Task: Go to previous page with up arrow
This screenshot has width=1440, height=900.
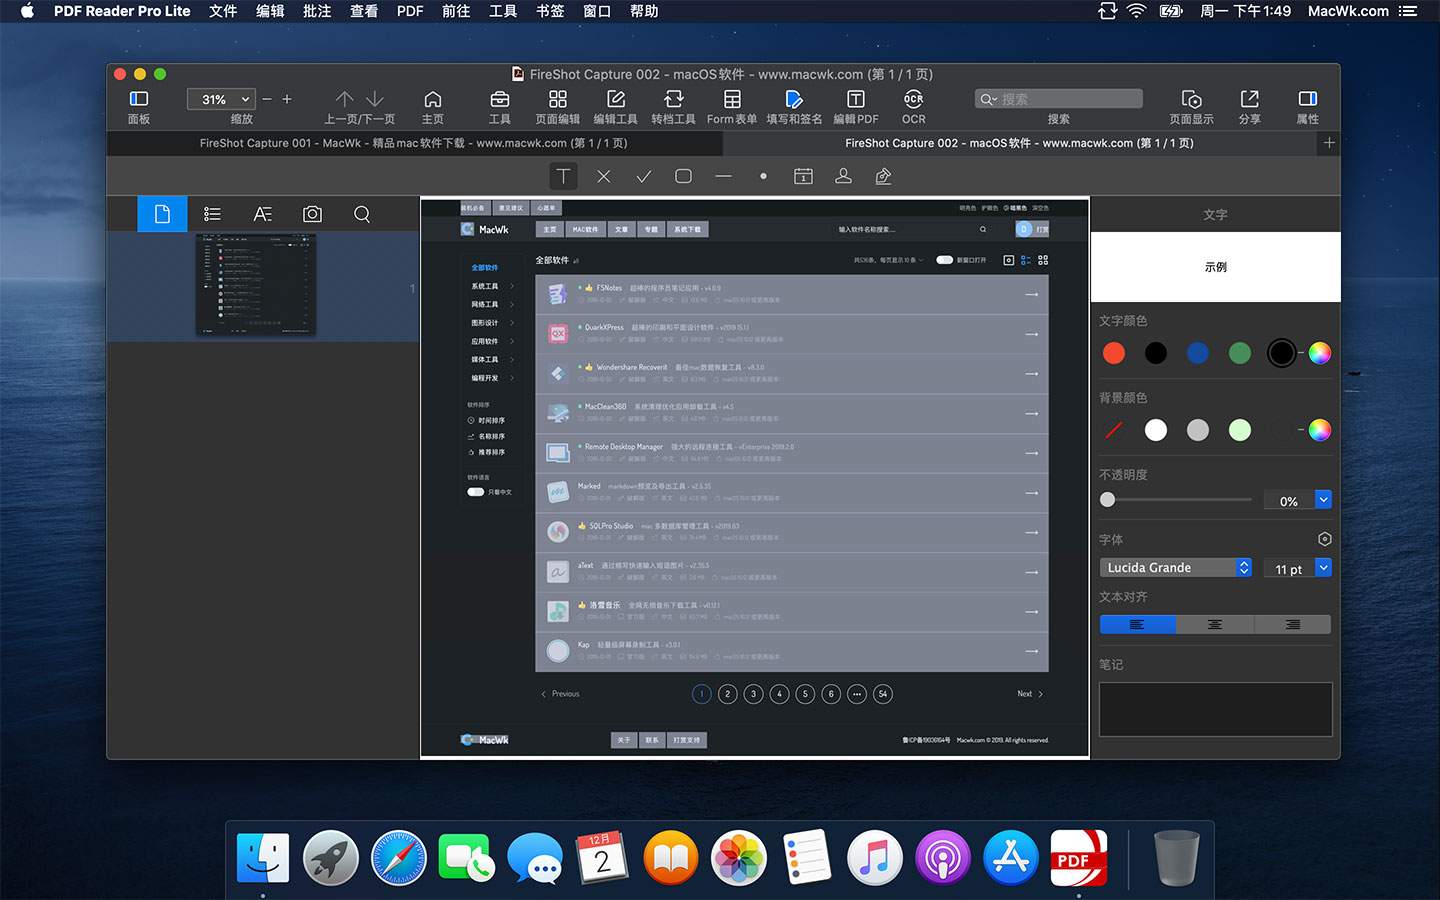Action: pos(345,99)
